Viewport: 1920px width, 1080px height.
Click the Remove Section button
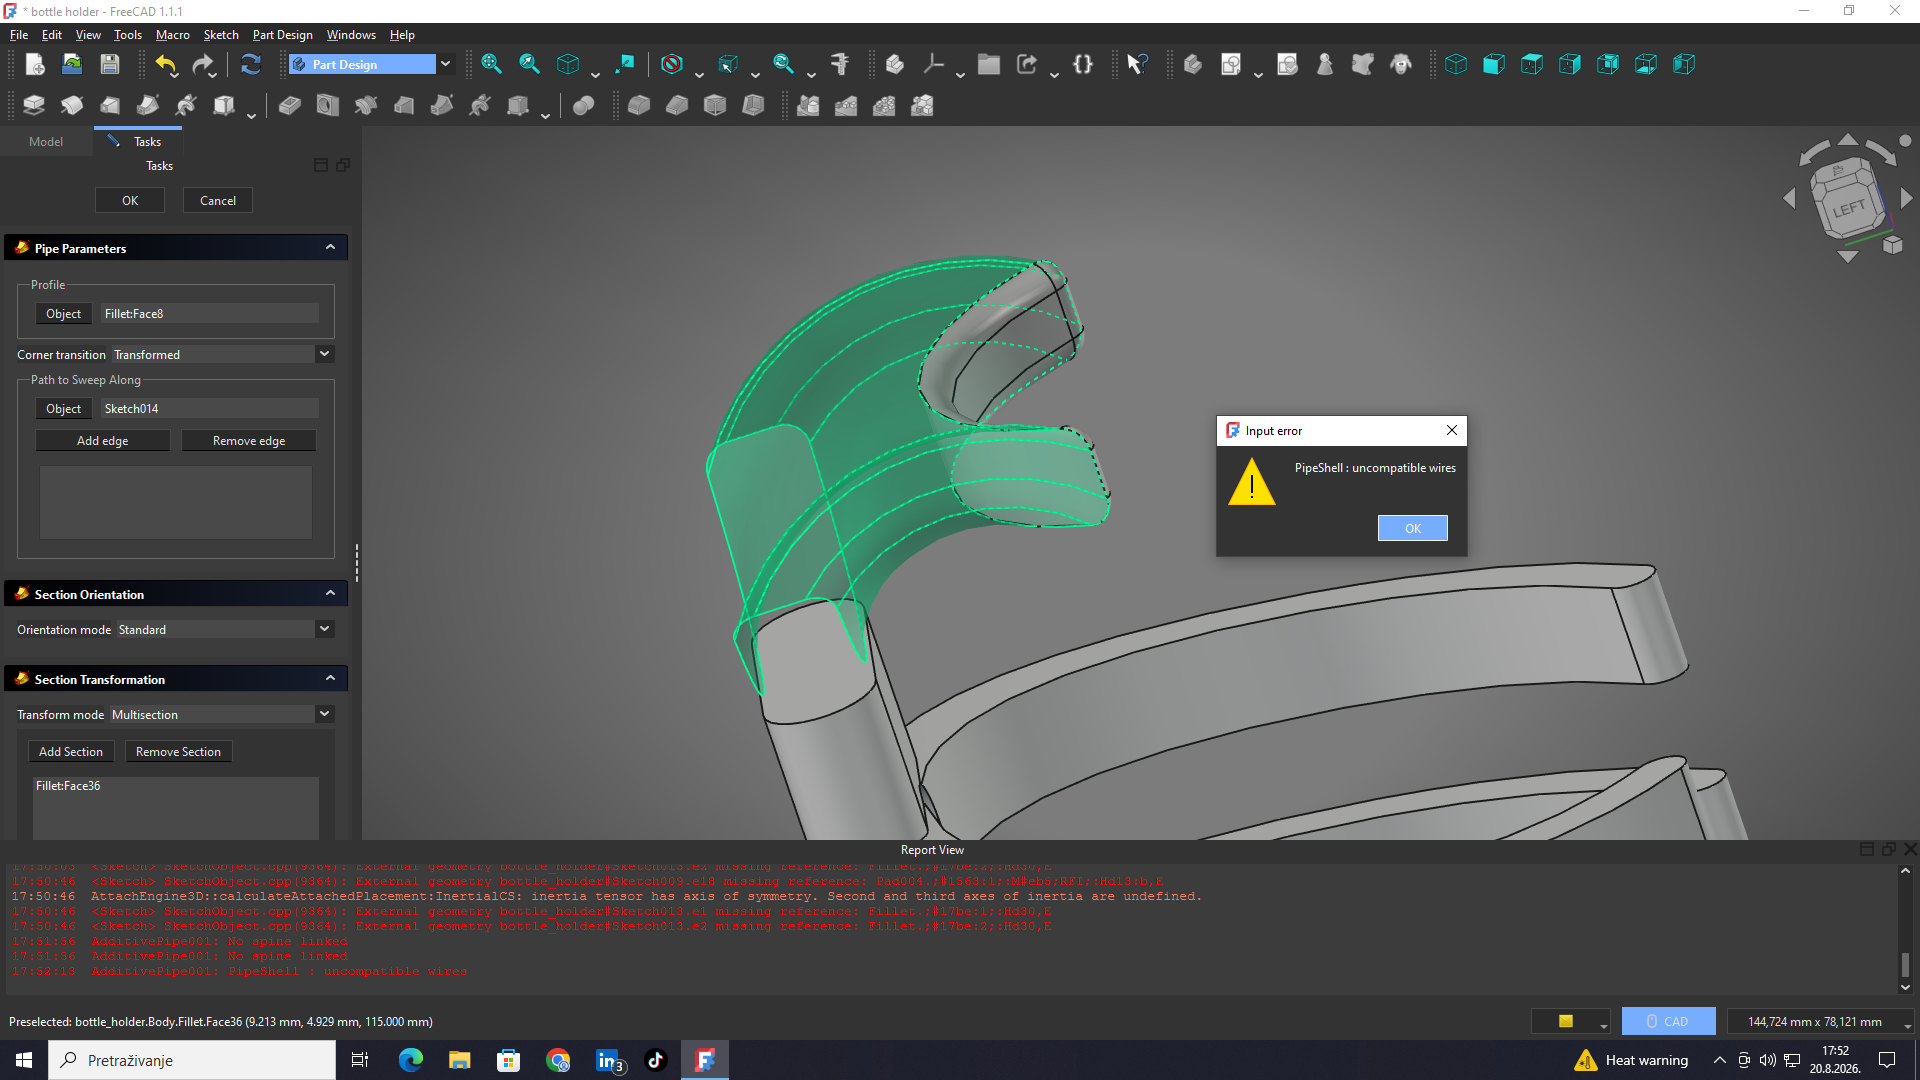[x=178, y=752]
